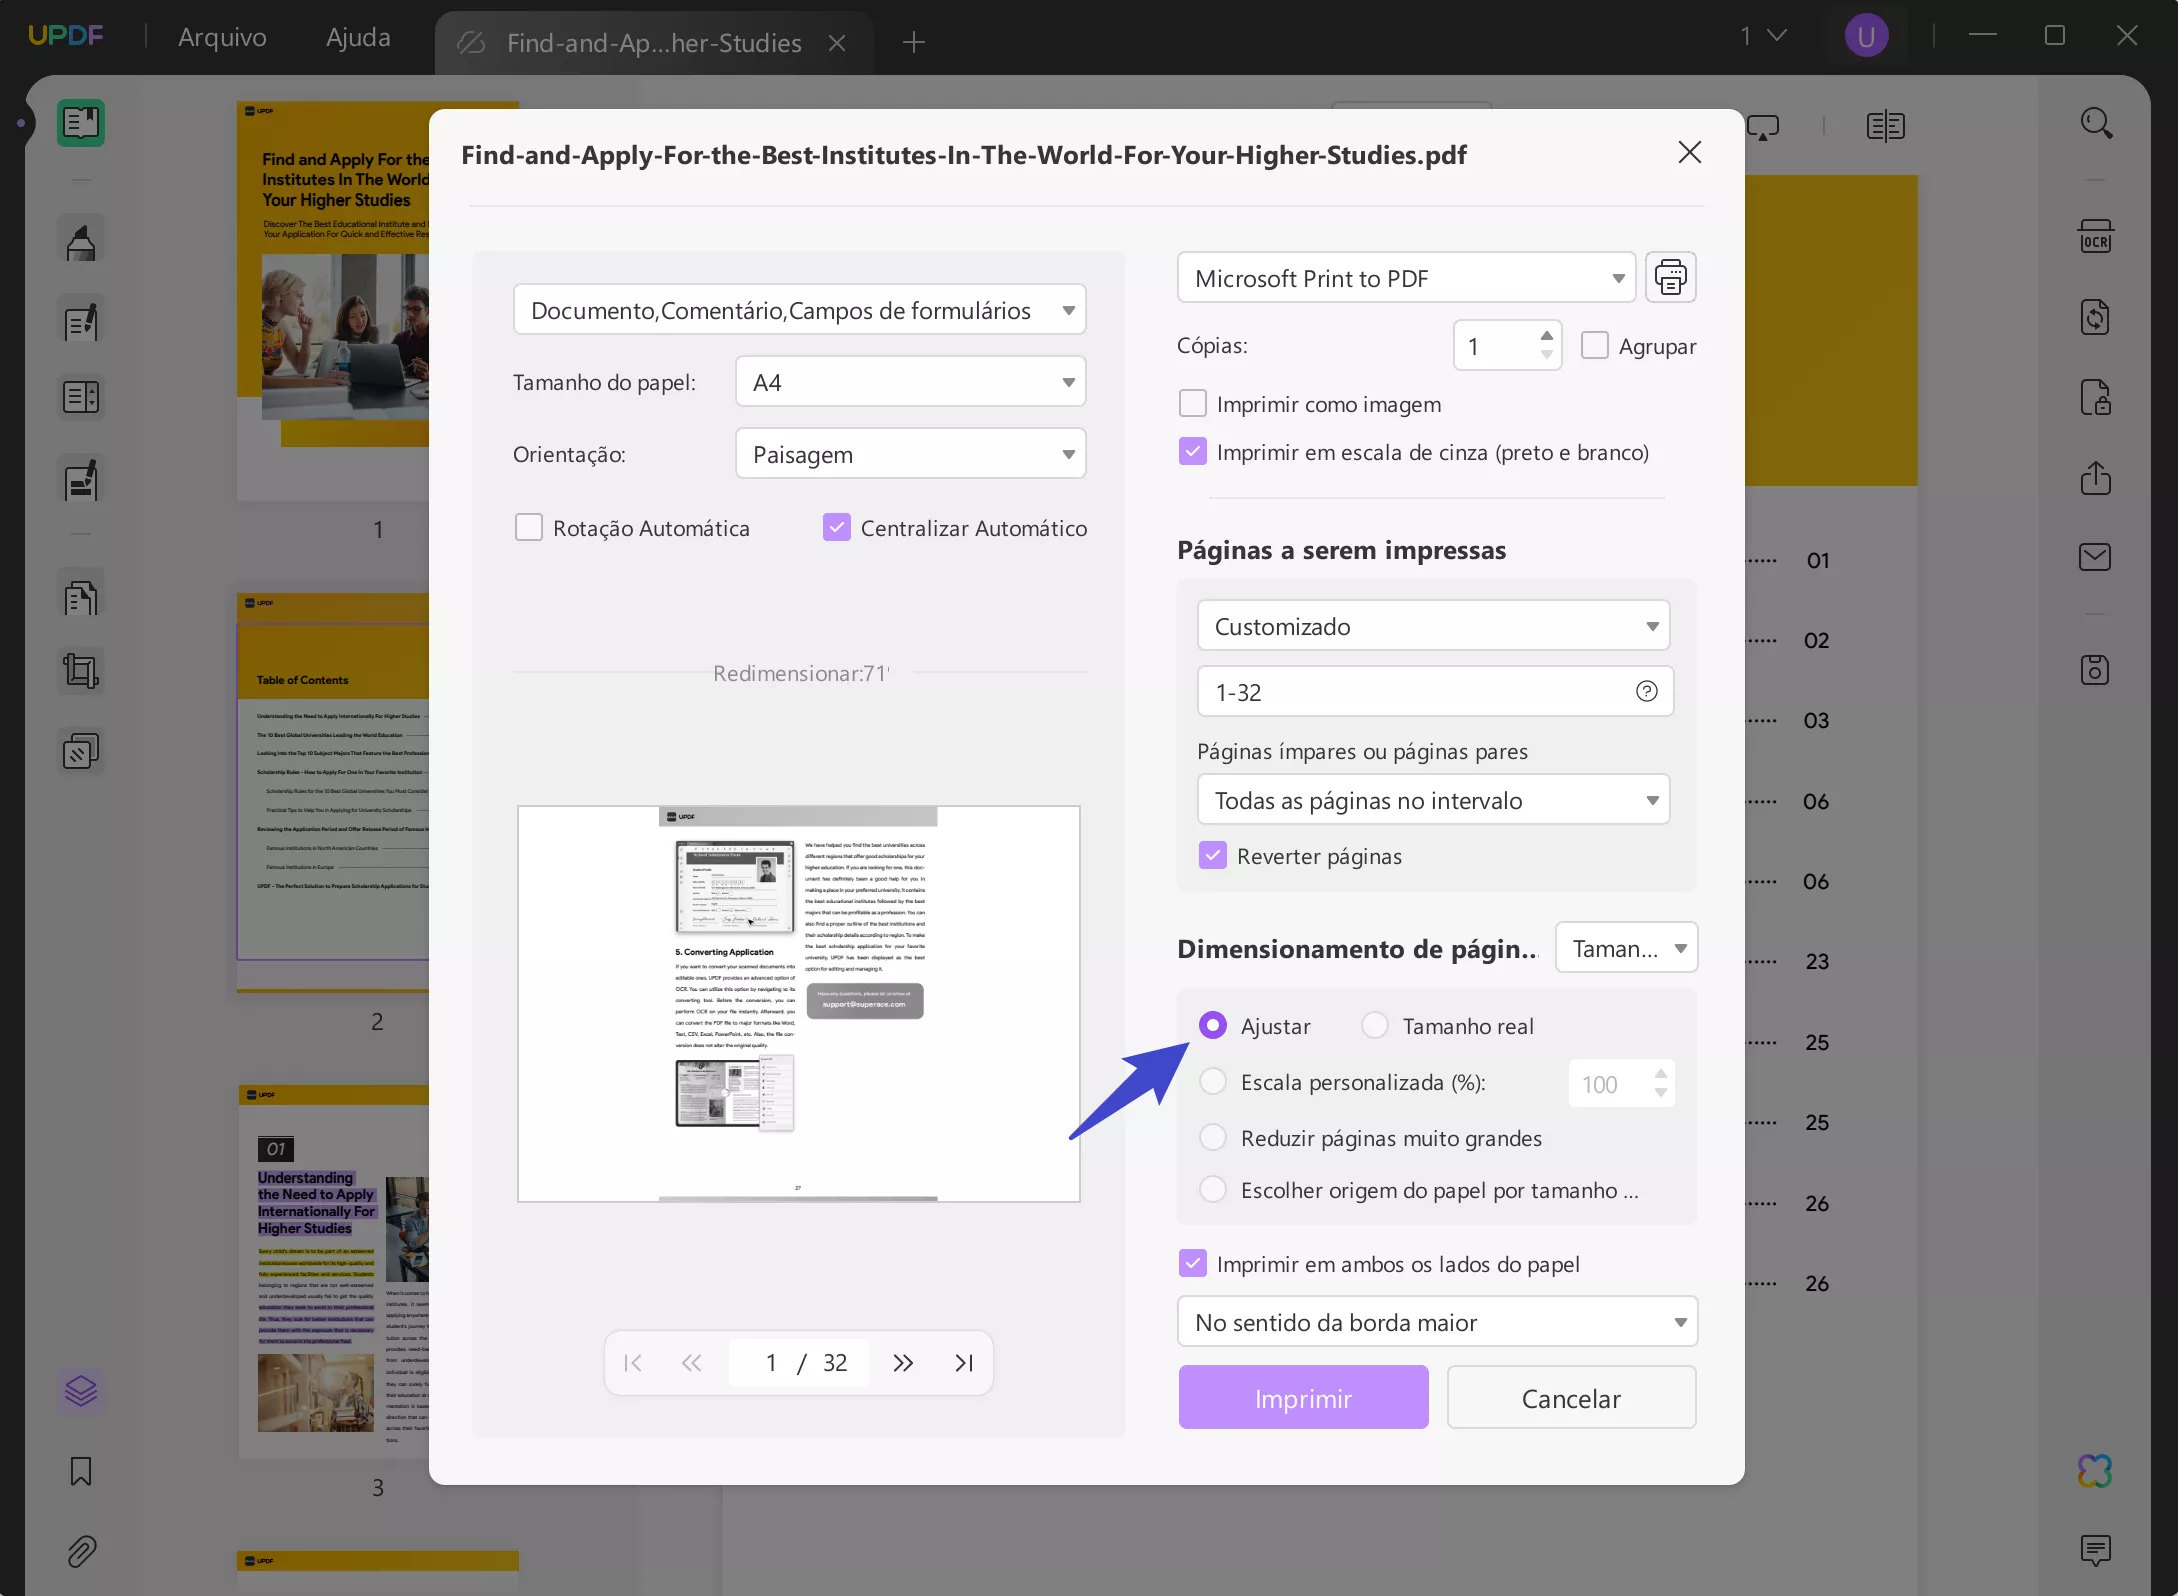Open the crop pages tool
The image size is (2178, 1596).
pos(80,670)
